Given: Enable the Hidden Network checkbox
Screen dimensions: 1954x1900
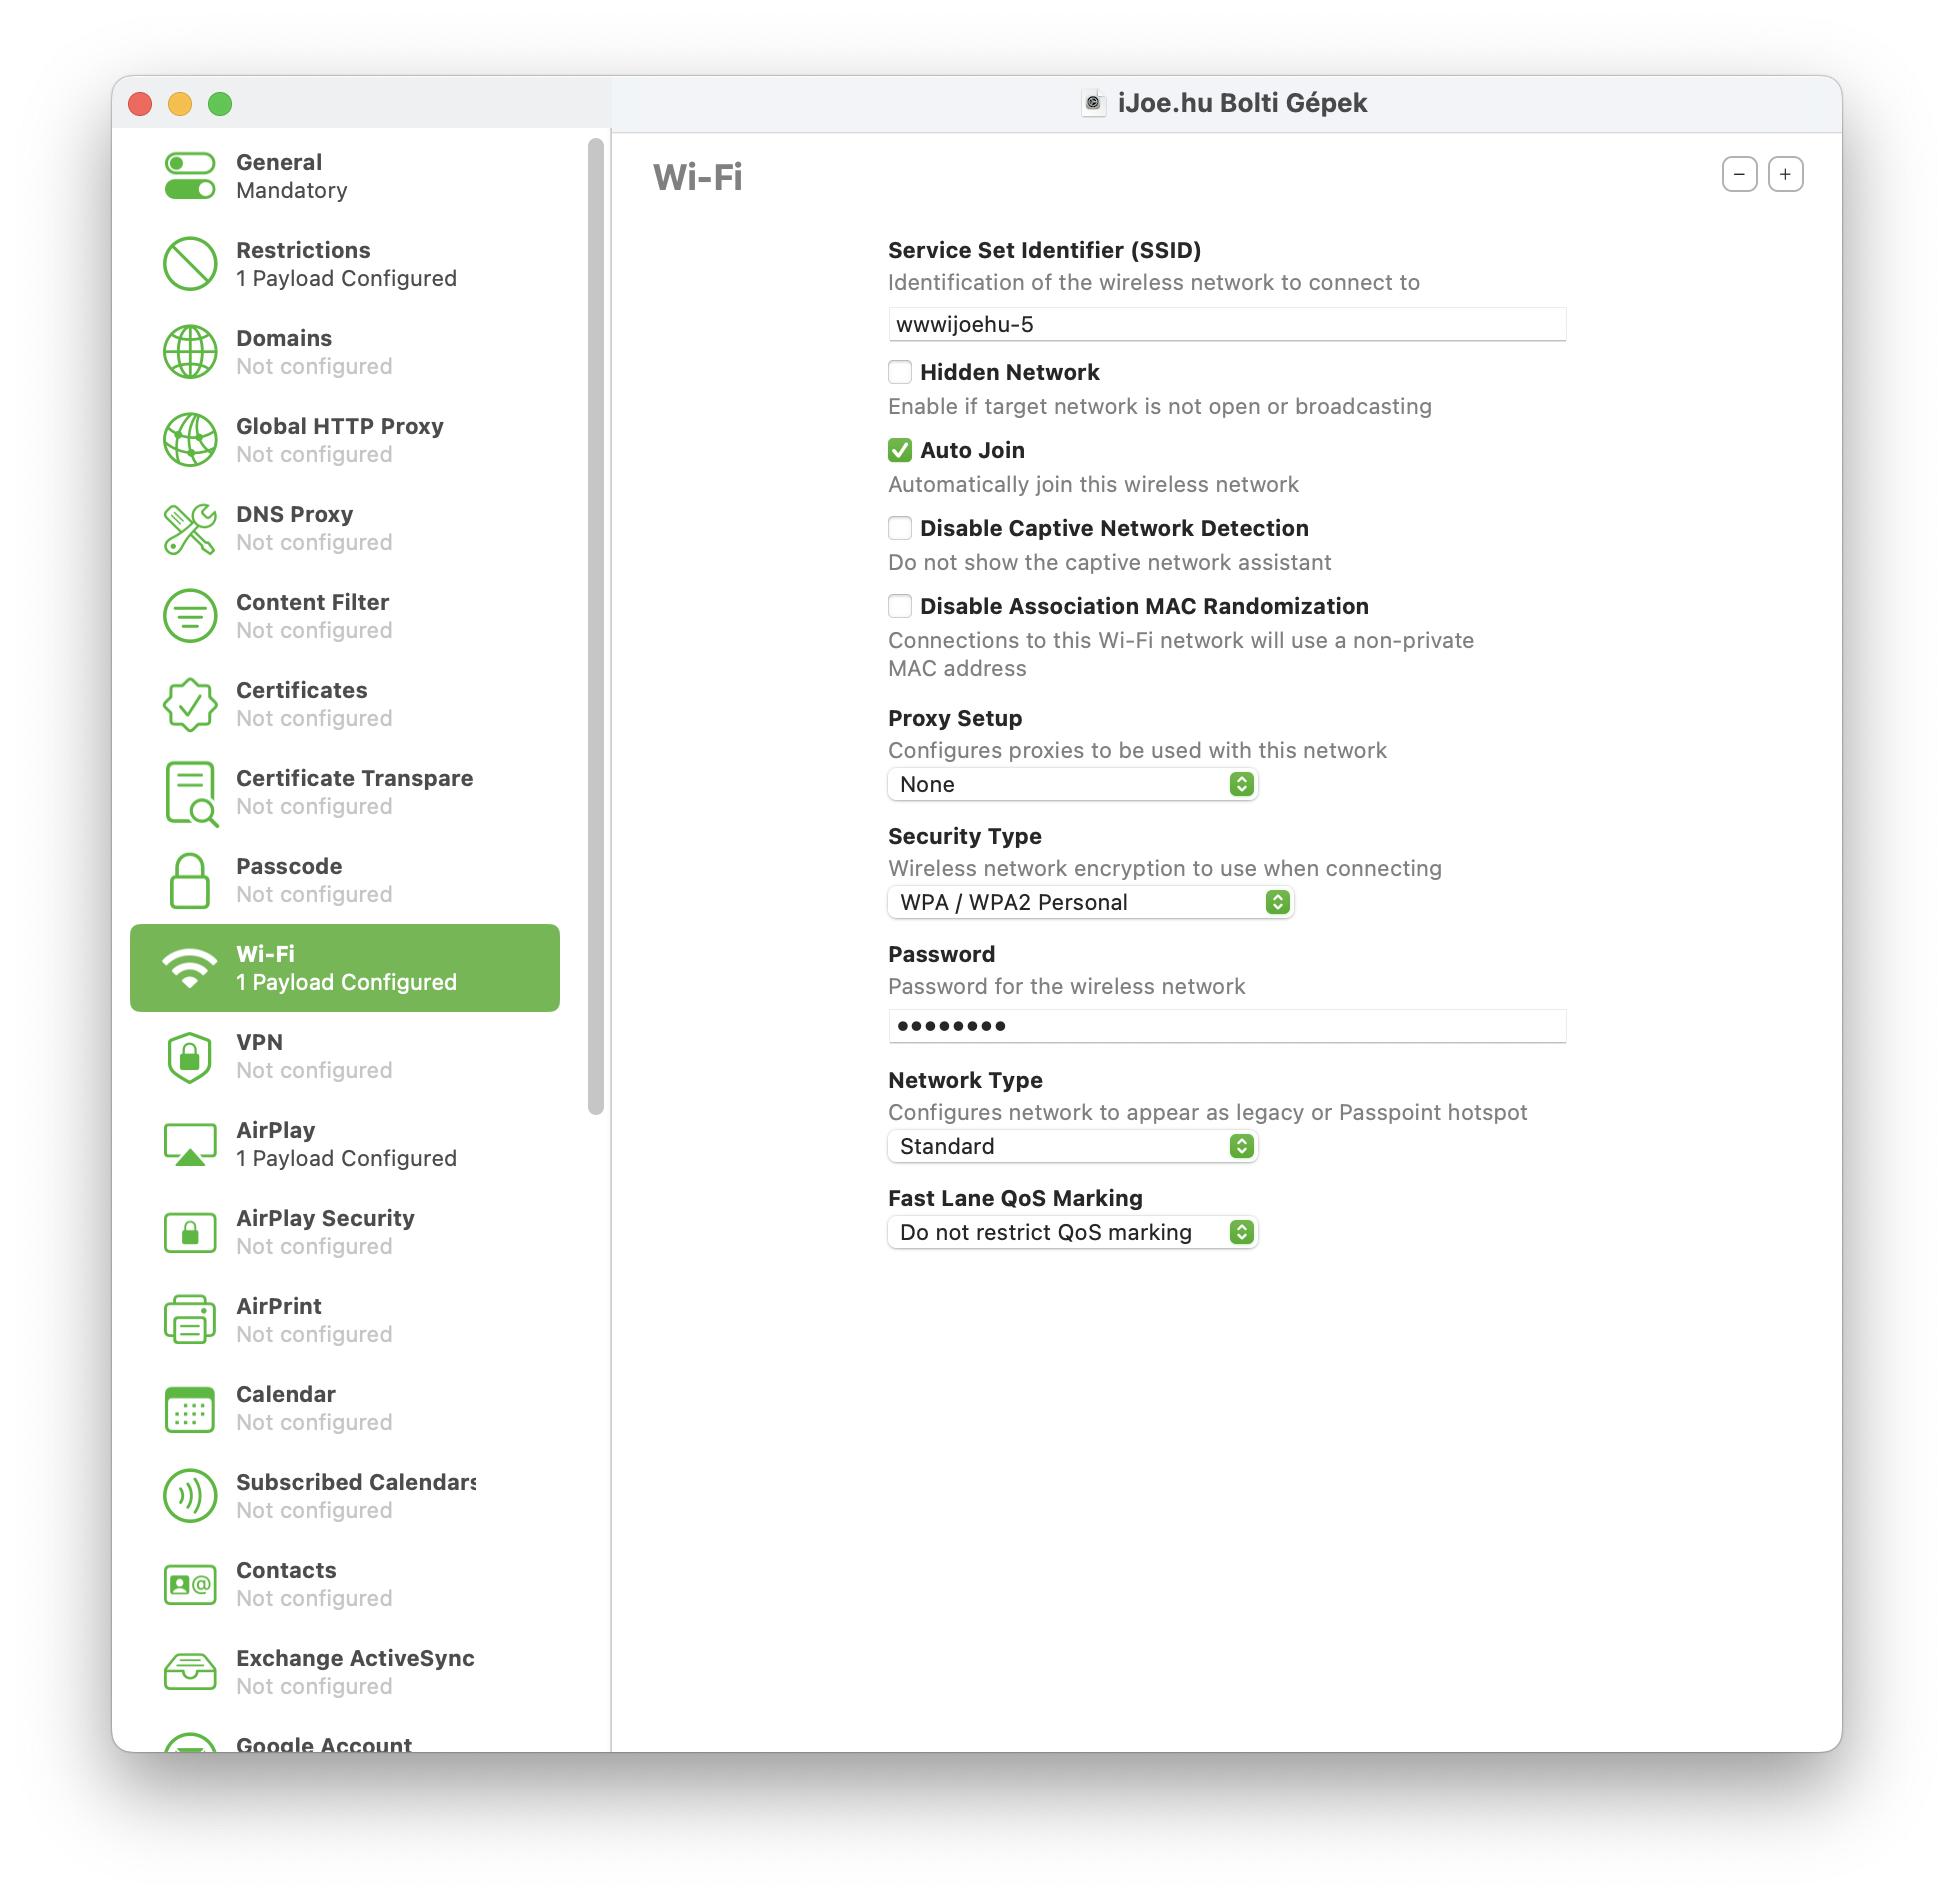Looking at the screenshot, I should coord(900,372).
